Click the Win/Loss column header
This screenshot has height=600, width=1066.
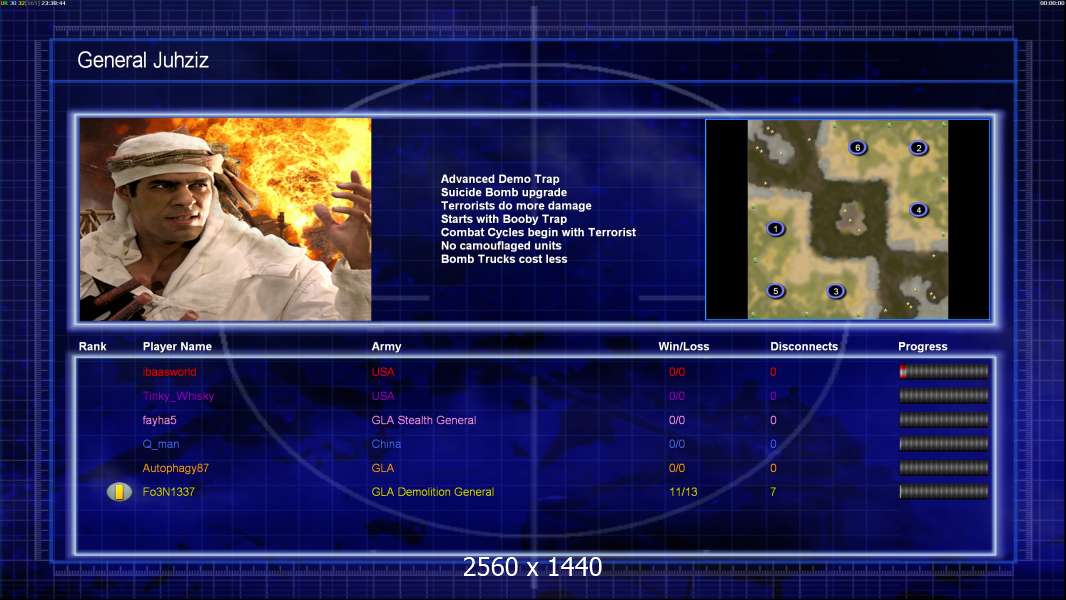[683, 347]
